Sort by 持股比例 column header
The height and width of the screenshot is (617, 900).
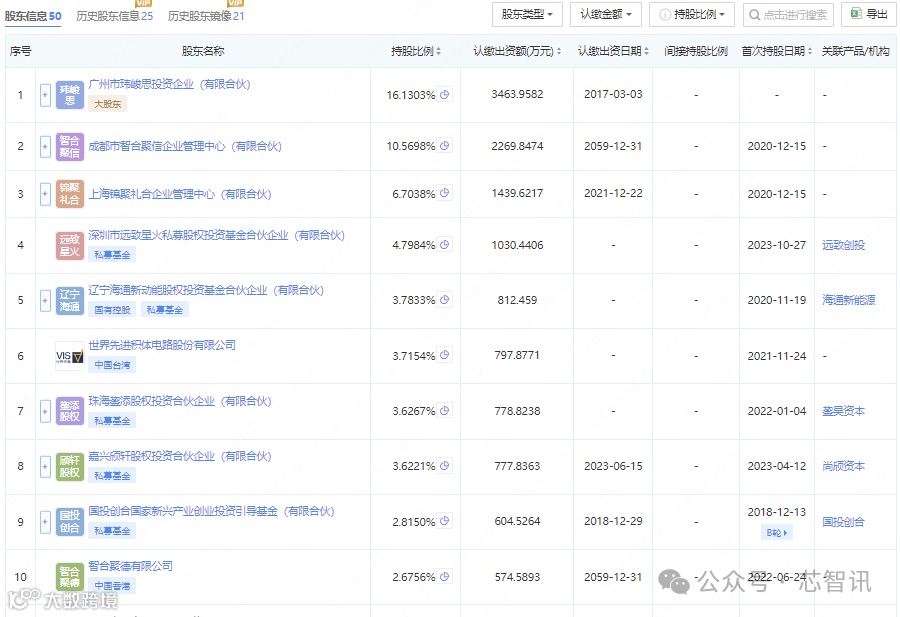click(x=416, y=51)
